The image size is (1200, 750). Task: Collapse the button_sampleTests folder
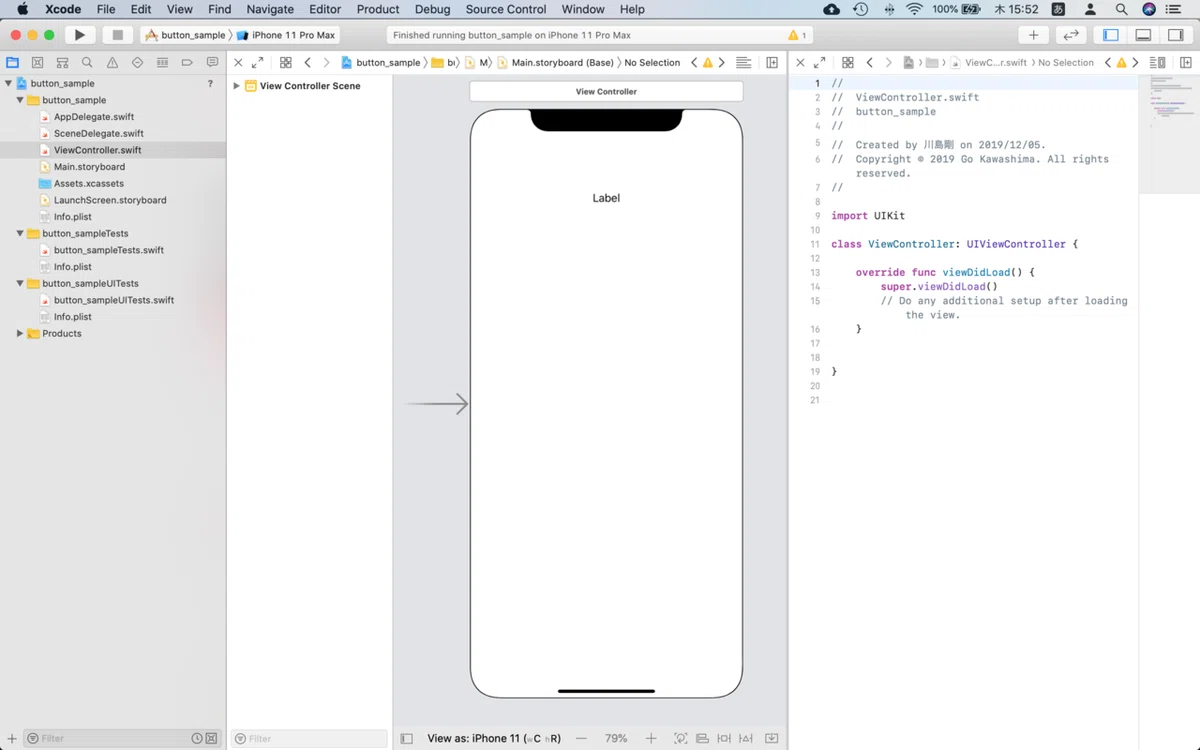point(20,234)
